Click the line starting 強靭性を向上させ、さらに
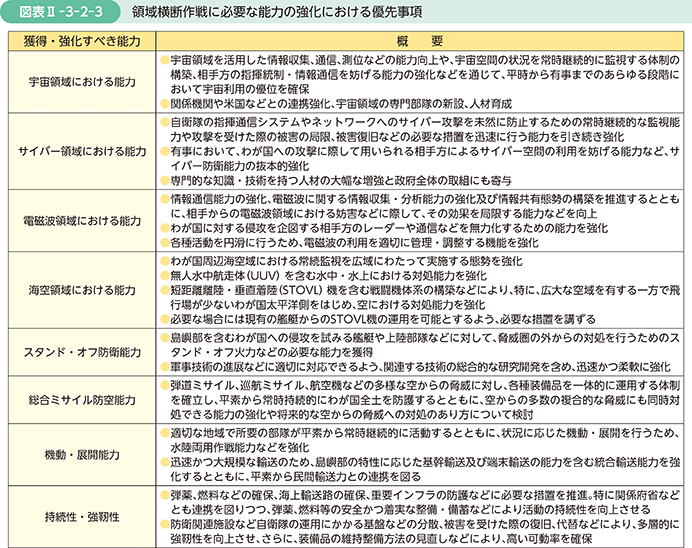The width and height of the screenshot is (692, 548). [x=382, y=539]
